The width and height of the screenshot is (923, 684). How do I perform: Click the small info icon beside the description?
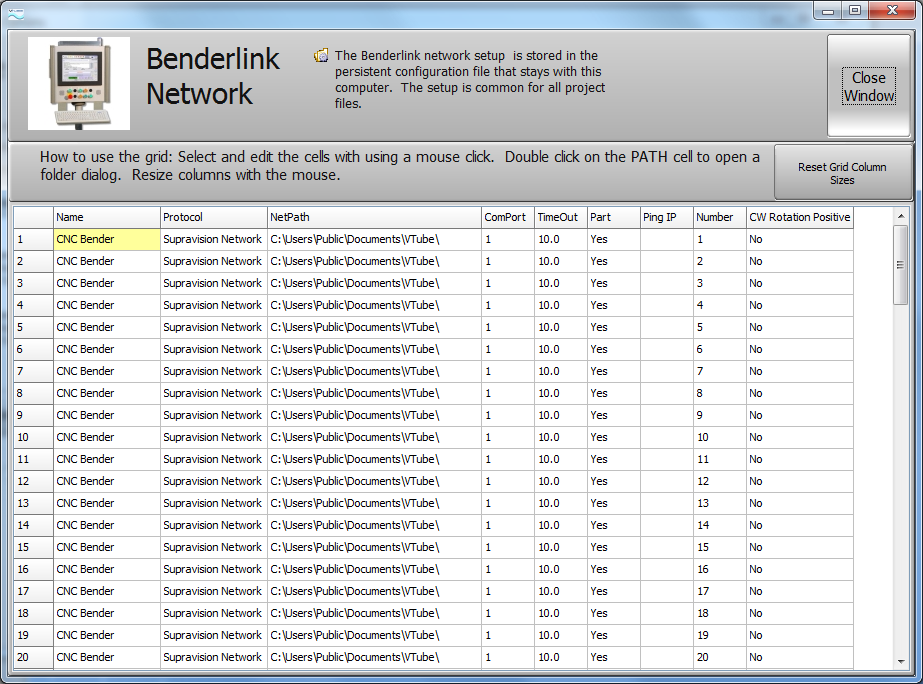coord(321,56)
